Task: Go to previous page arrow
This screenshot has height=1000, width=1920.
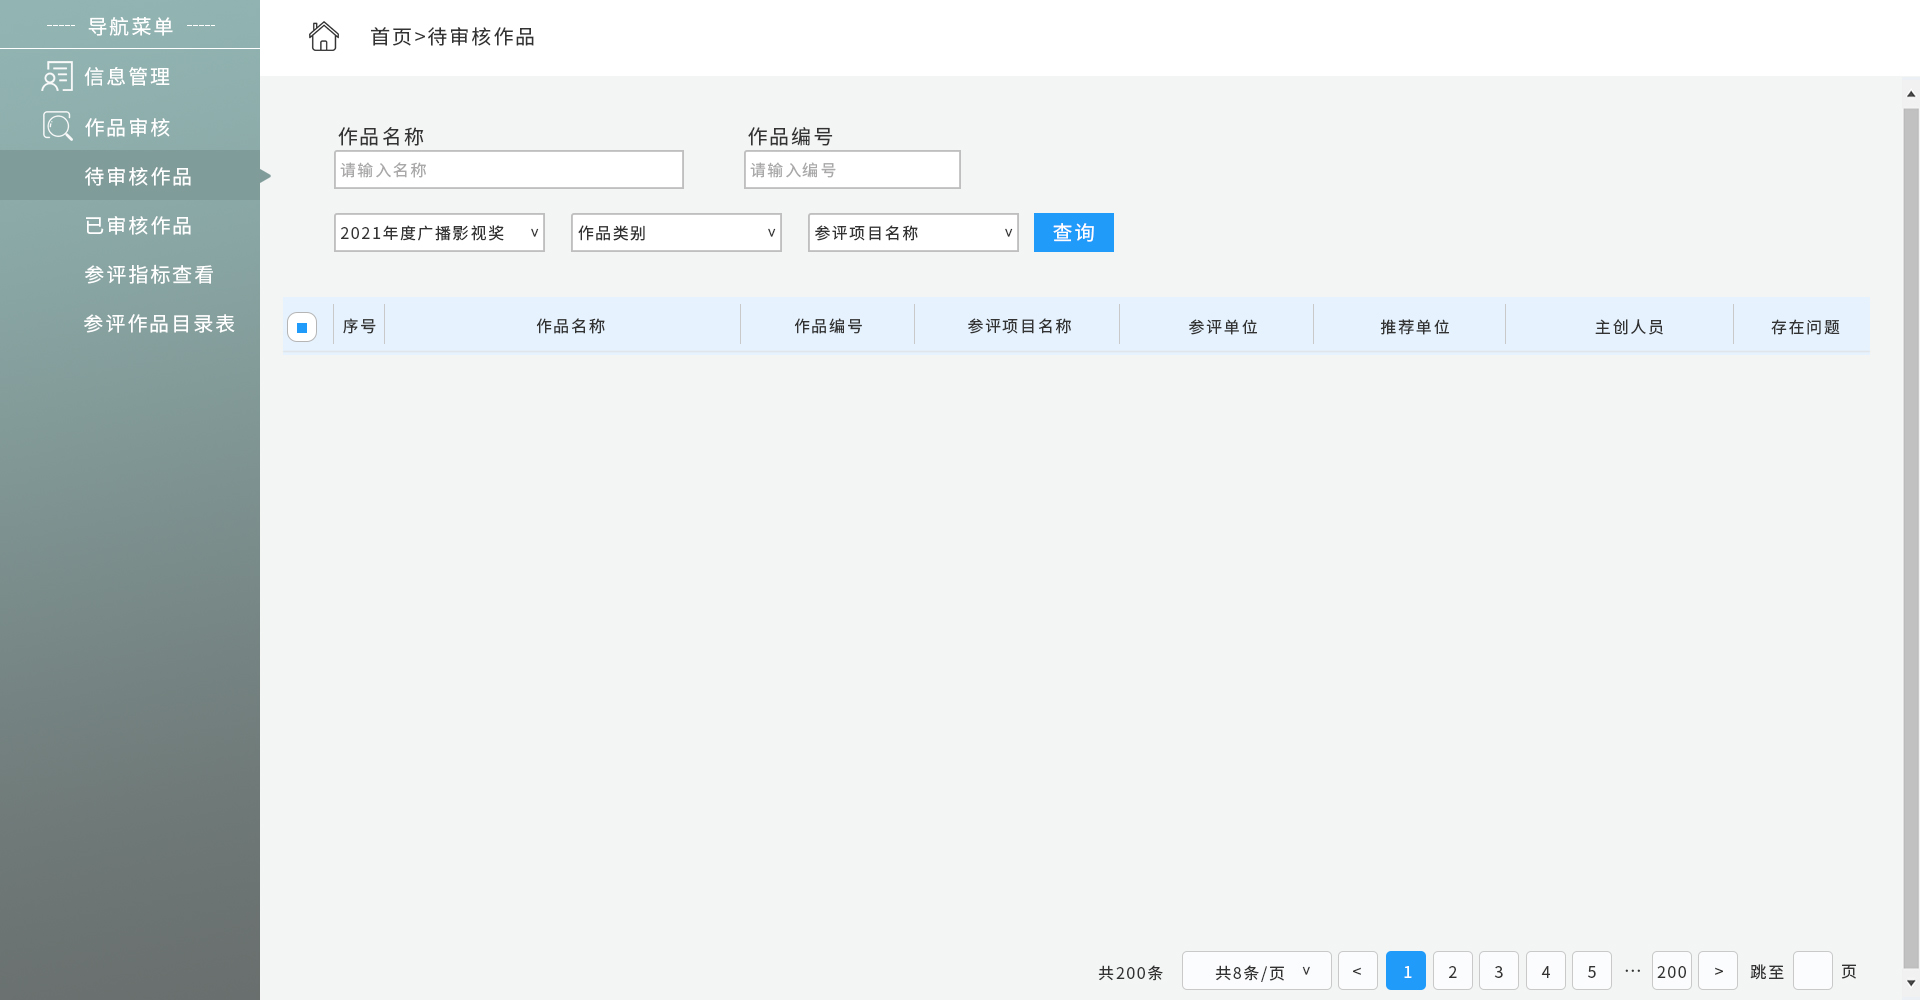Action: click(1357, 971)
